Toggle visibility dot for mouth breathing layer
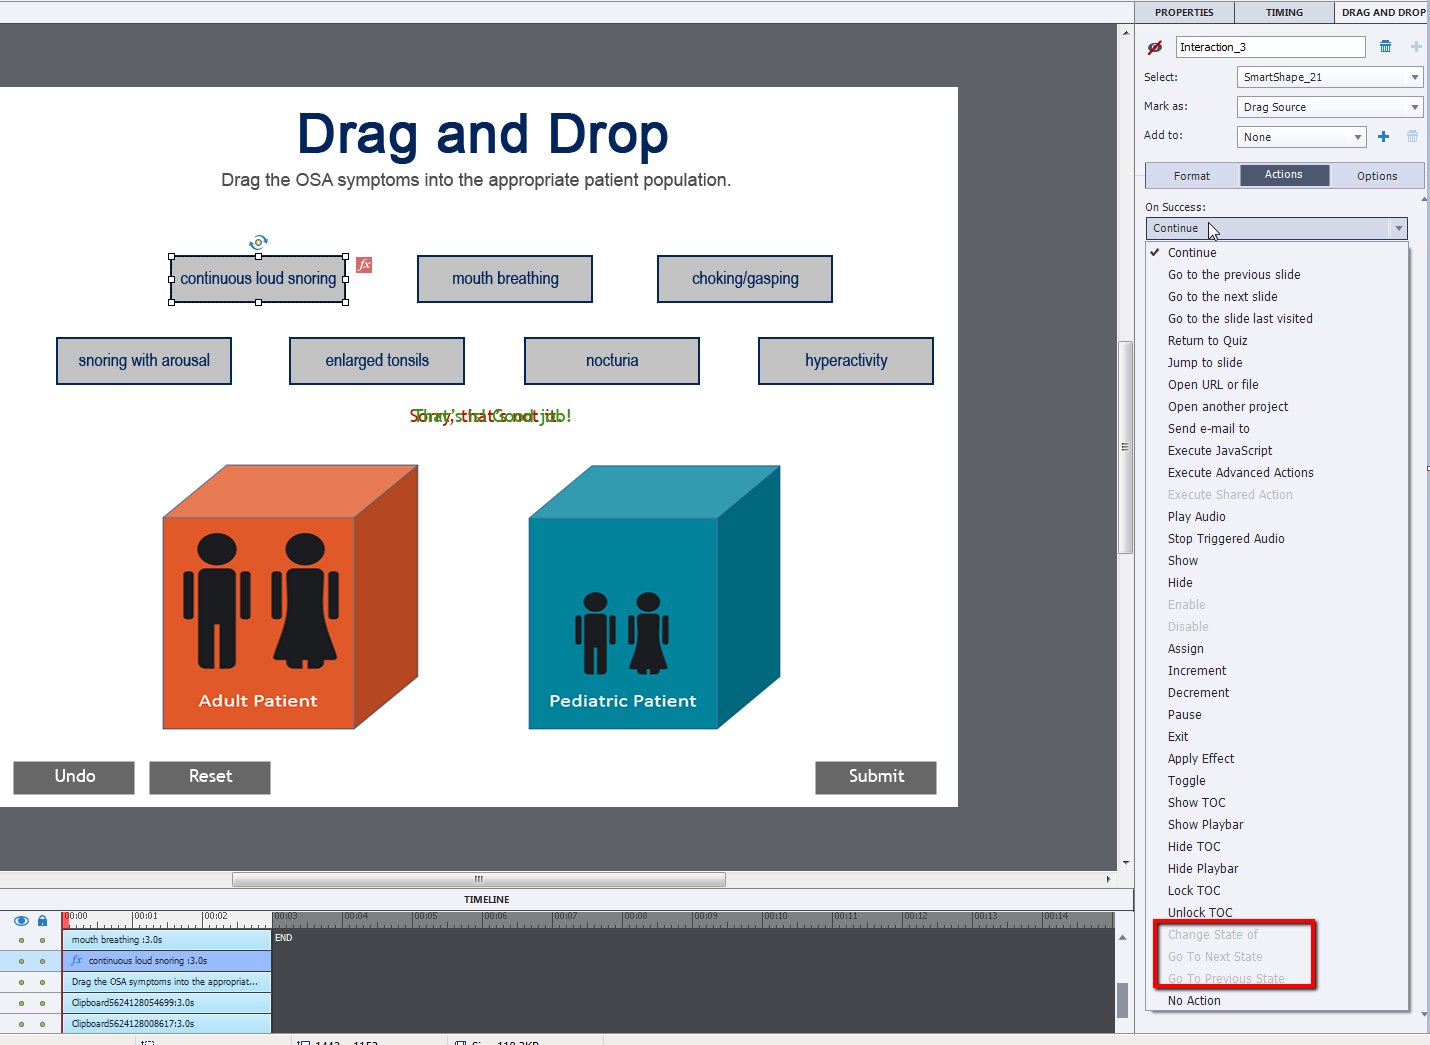 click(21, 940)
